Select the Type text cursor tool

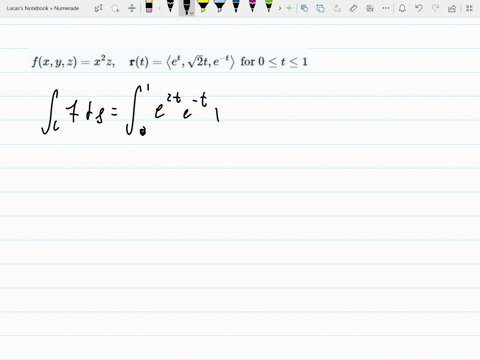98,8
